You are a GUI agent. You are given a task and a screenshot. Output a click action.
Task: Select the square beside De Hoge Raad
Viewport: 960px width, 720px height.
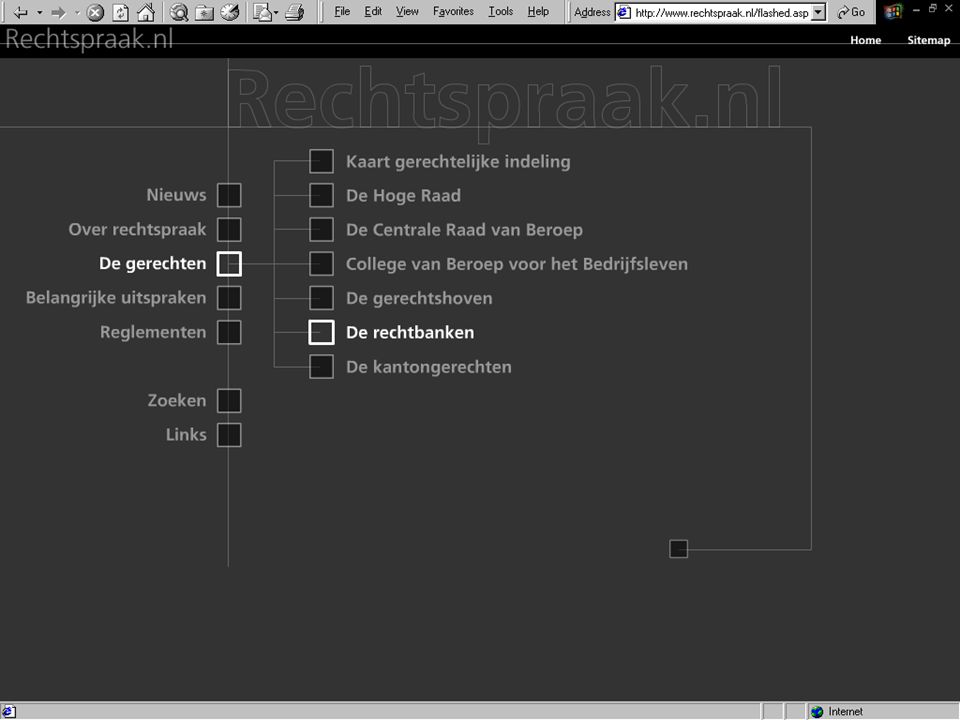click(x=321, y=196)
